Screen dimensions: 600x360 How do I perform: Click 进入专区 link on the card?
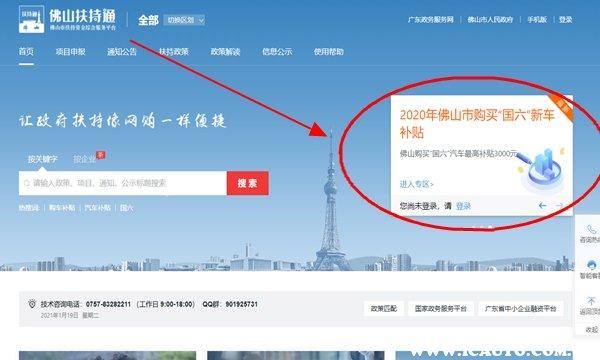[x=416, y=184]
